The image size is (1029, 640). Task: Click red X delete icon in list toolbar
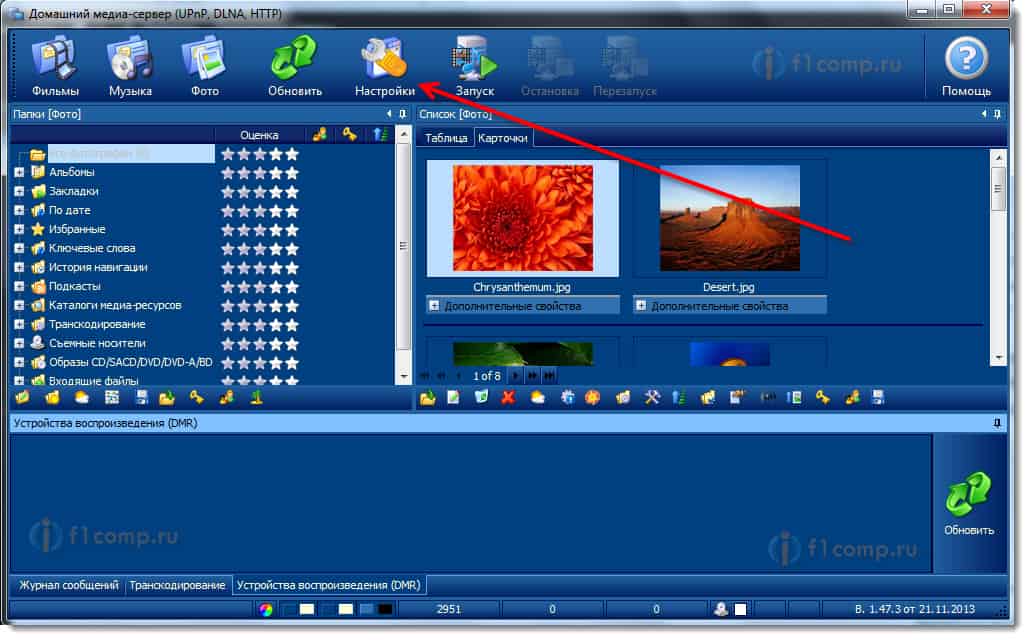[x=508, y=398]
